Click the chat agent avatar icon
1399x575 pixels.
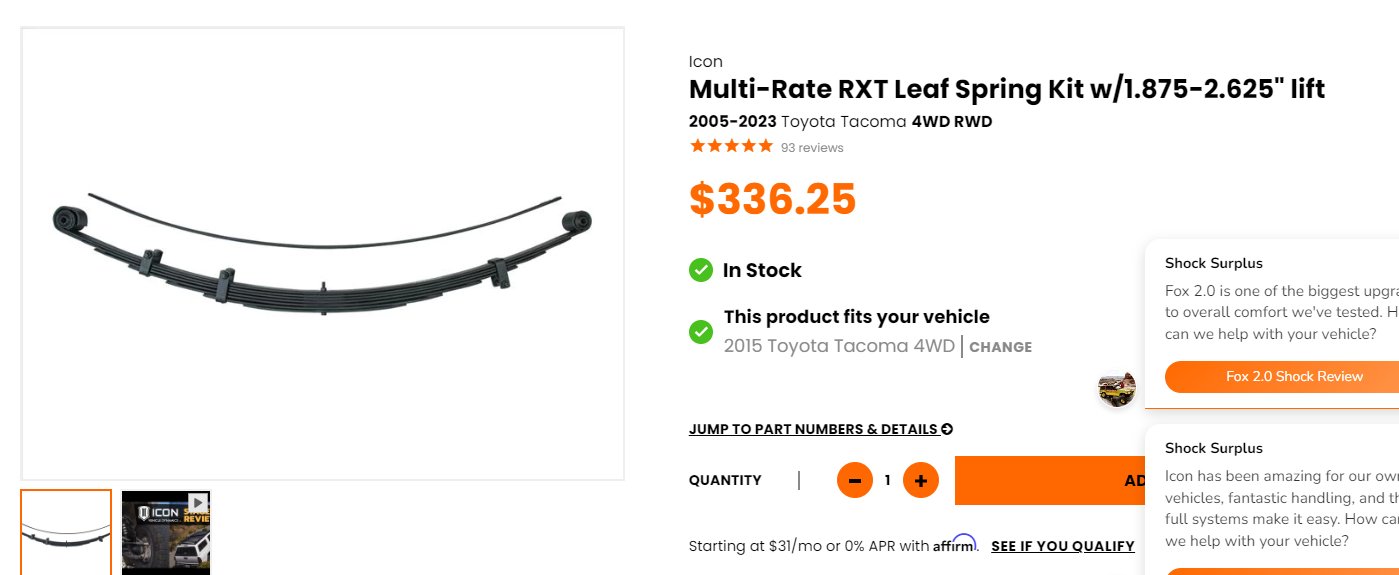point(1116,389)
